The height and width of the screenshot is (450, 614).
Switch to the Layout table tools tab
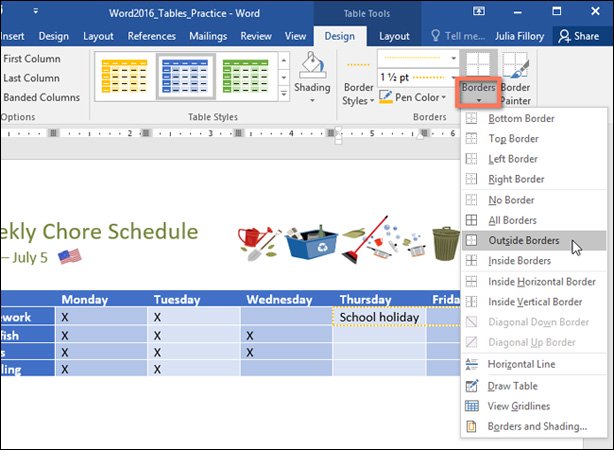pos(394,36)
